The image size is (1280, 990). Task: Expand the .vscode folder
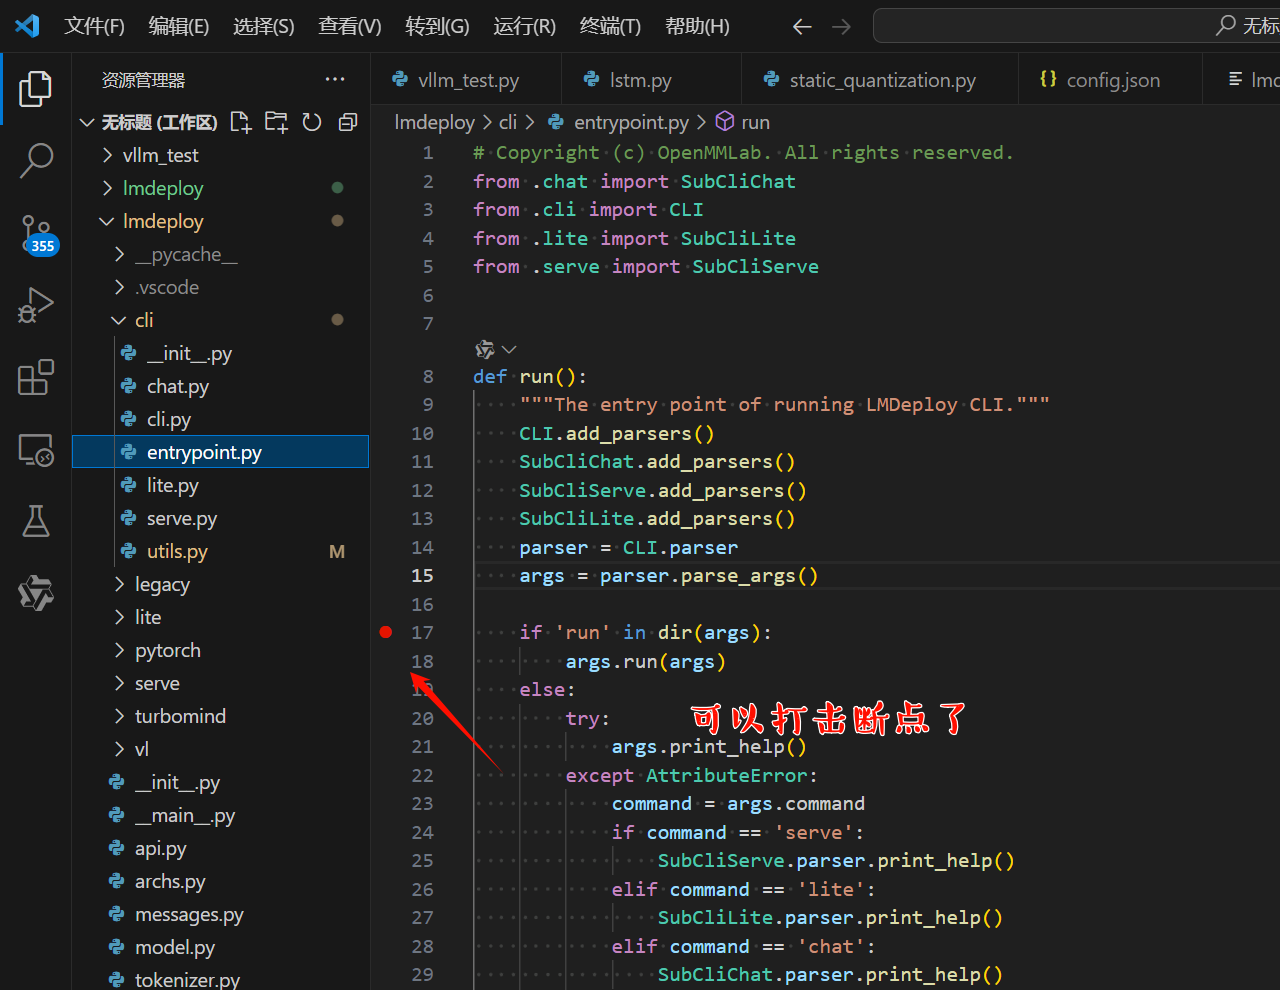[120, 287]
